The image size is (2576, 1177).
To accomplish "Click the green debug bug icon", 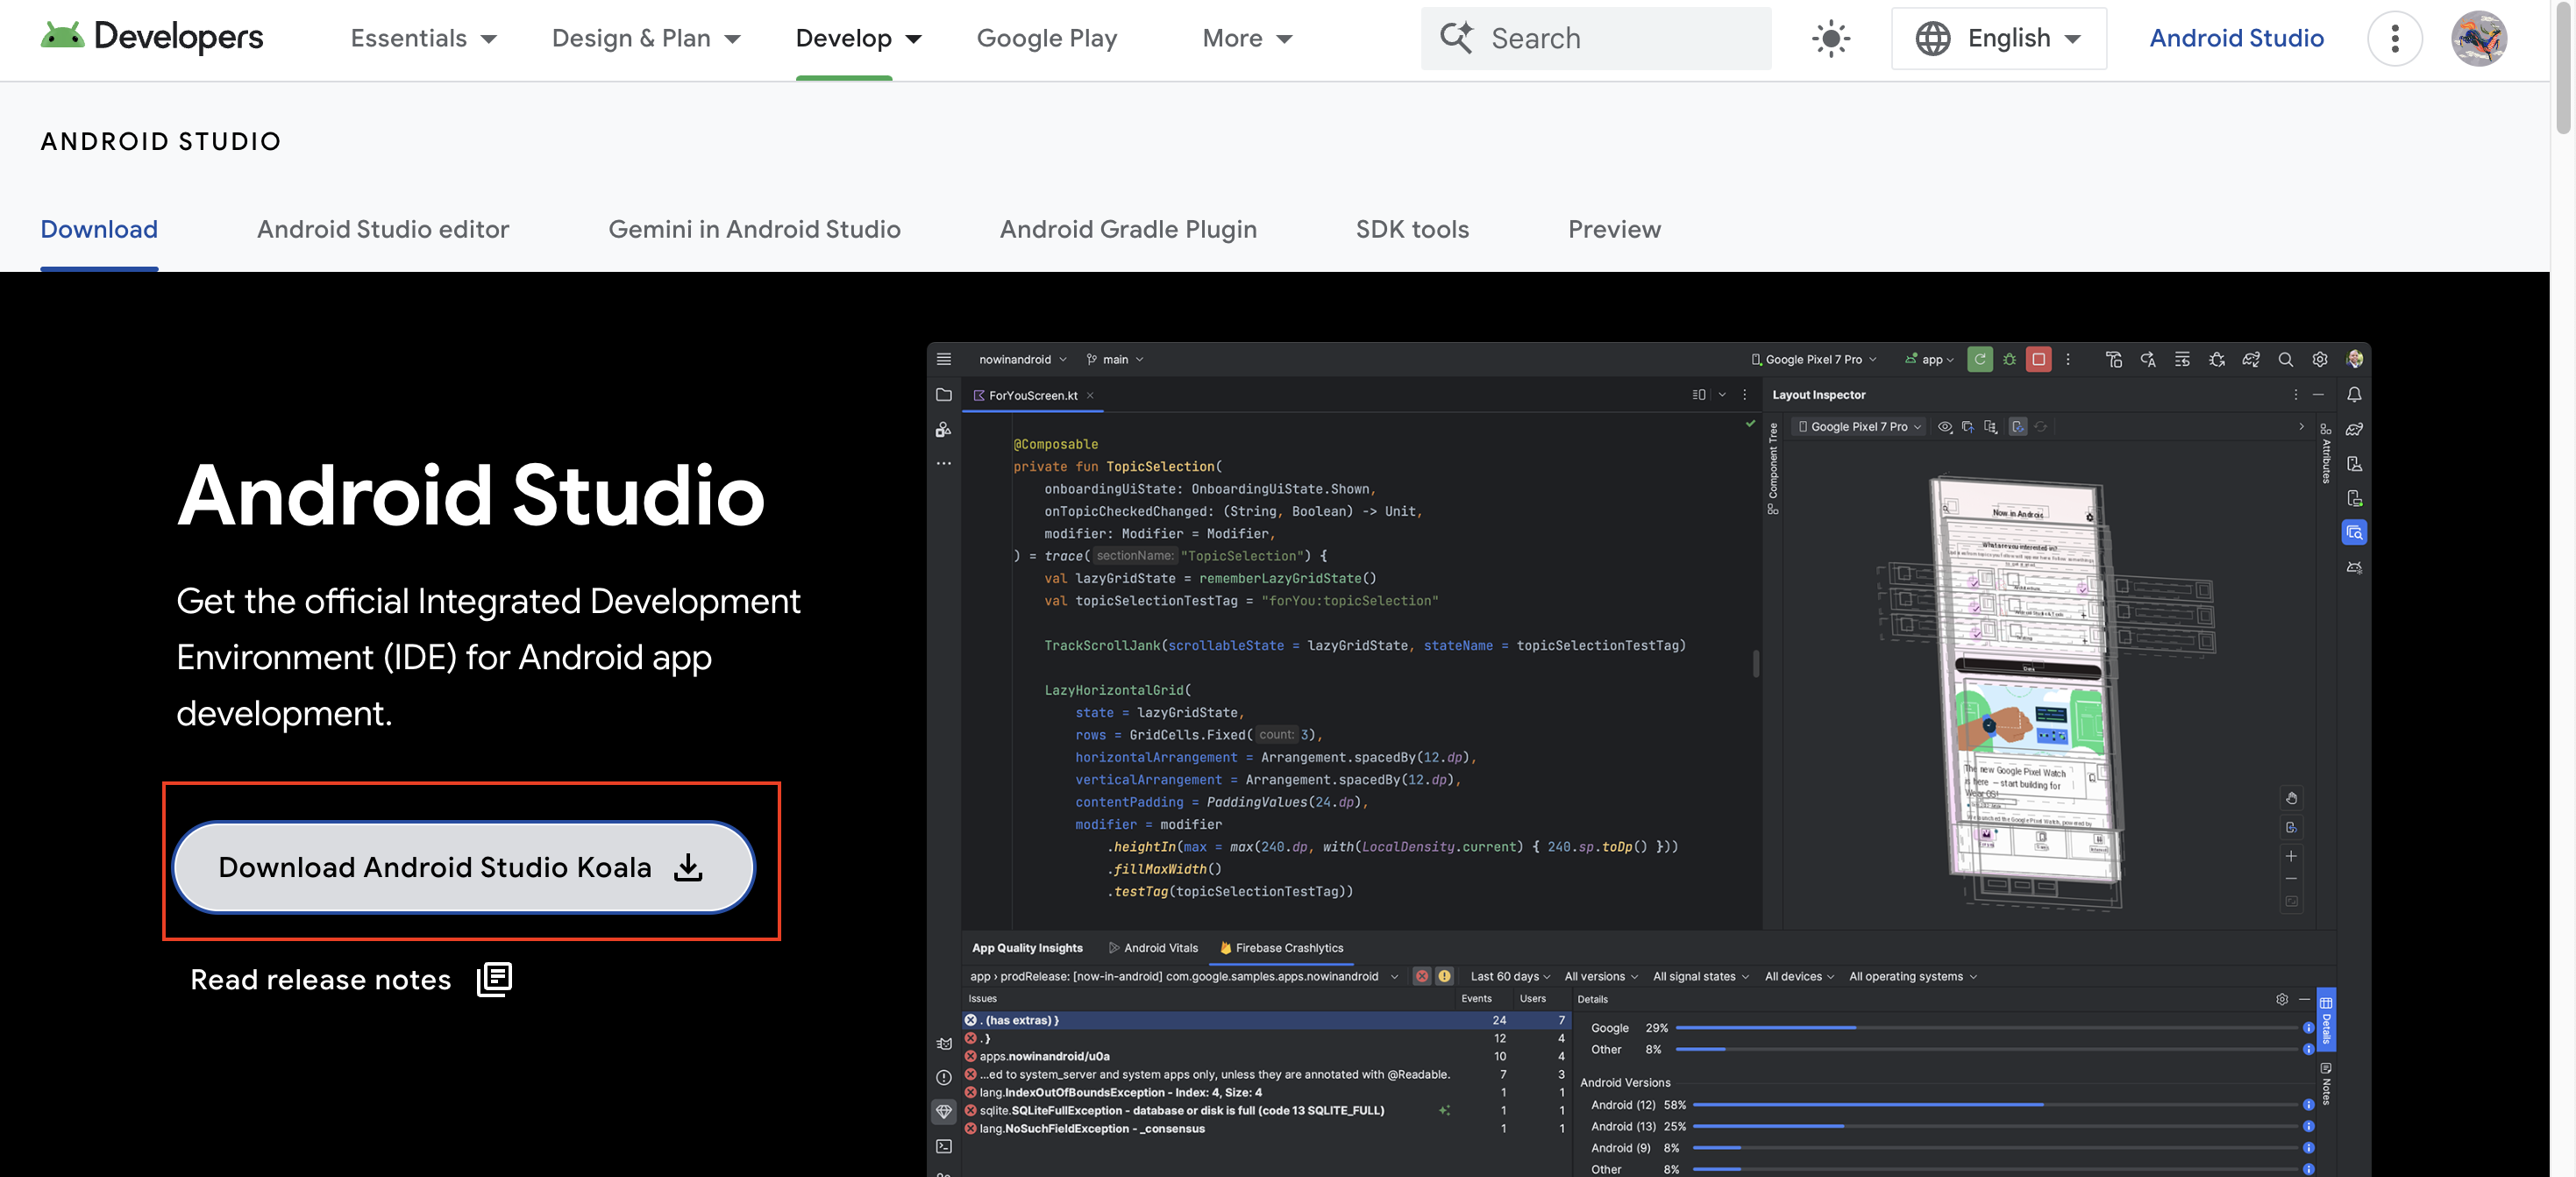I will [2008, 360].
